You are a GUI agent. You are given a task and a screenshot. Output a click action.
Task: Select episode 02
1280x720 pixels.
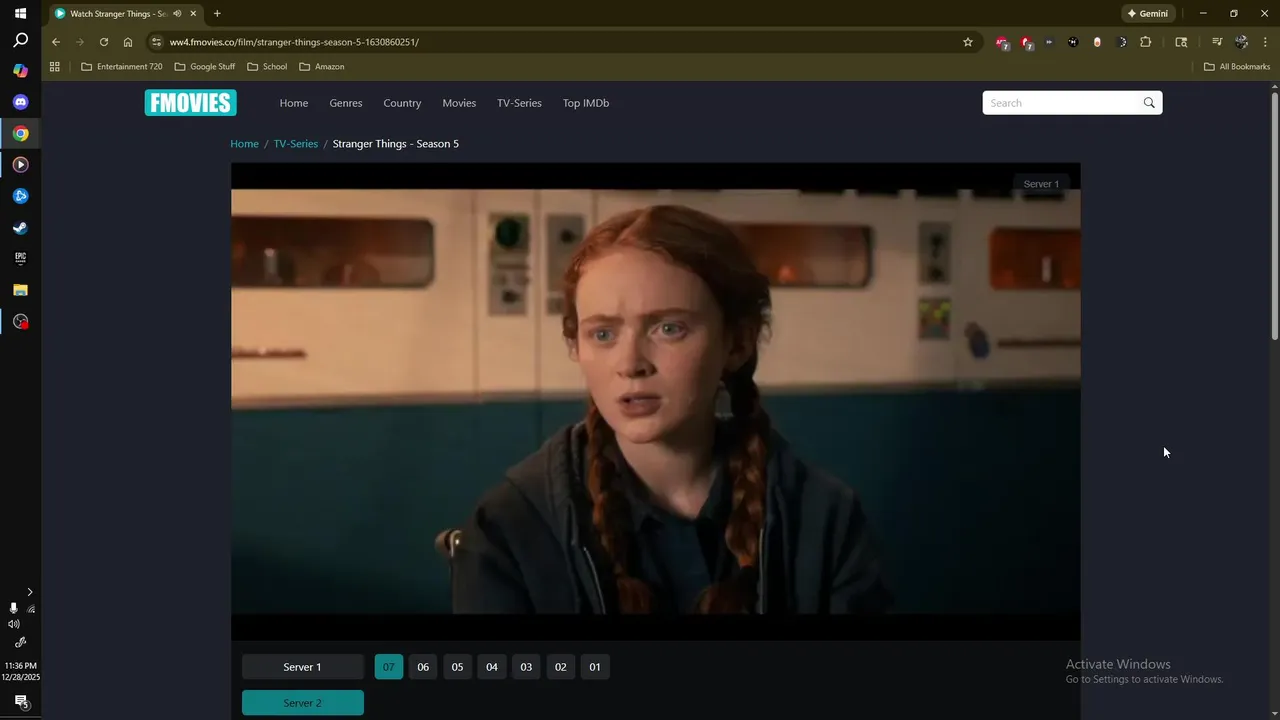pyautogui.click(x=561, y=667)
